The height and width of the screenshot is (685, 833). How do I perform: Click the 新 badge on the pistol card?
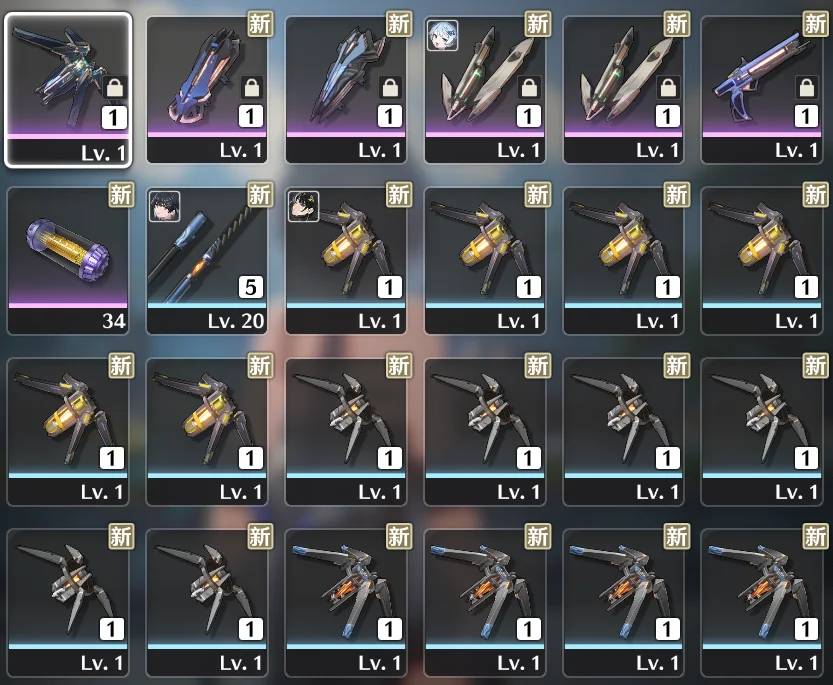815,24
